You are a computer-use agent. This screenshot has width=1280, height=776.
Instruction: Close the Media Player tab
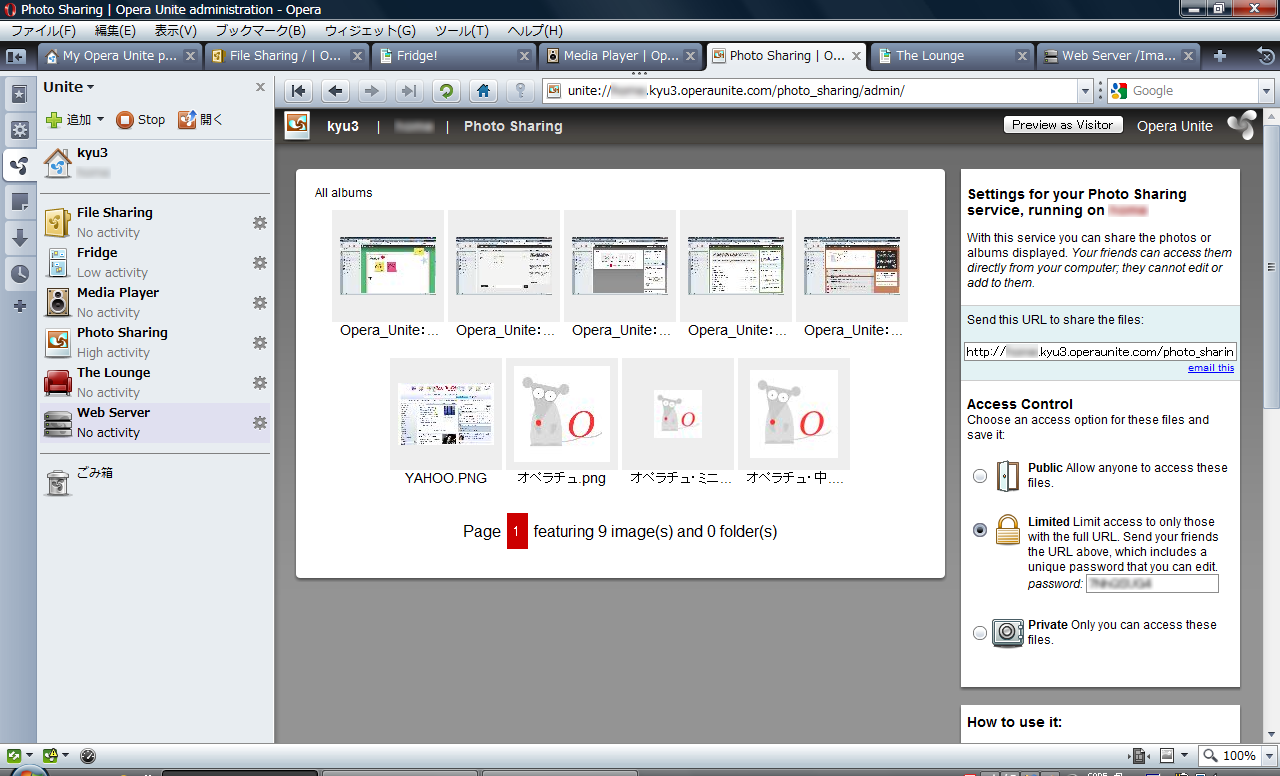(689, 56)
